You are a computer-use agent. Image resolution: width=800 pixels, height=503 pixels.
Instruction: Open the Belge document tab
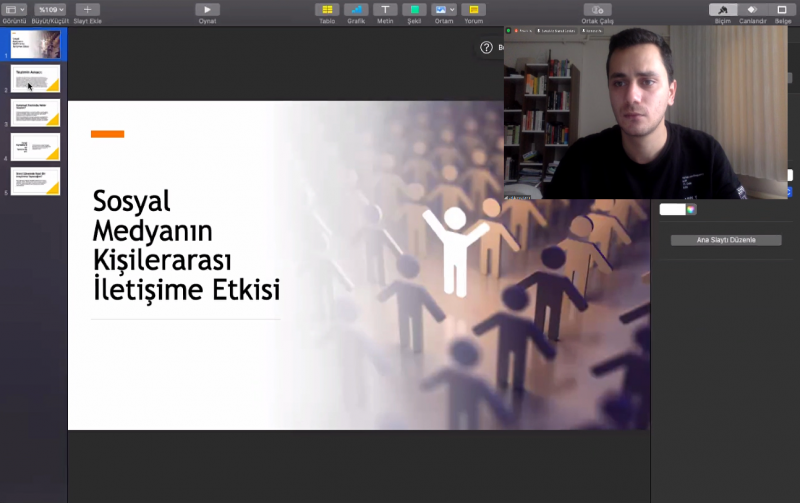(x=783, y=10)
